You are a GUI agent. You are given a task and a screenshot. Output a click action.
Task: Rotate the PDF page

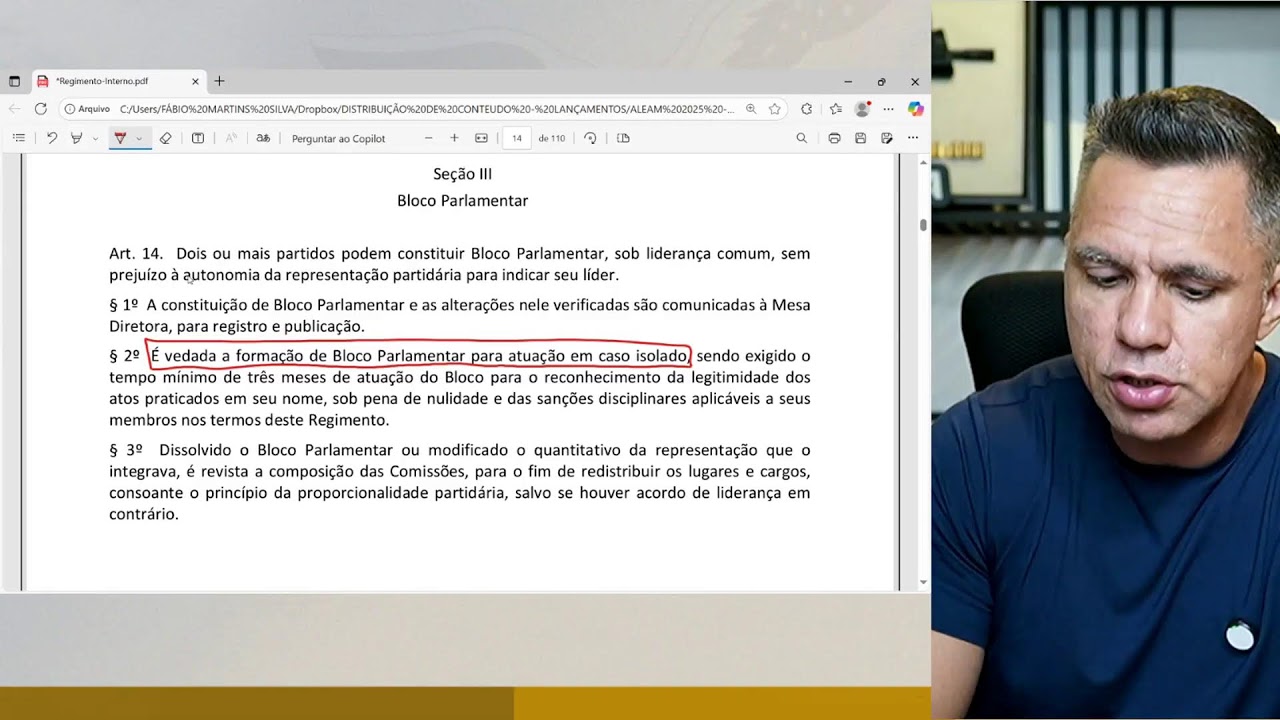pyautogui.click(x=590, y=138)
